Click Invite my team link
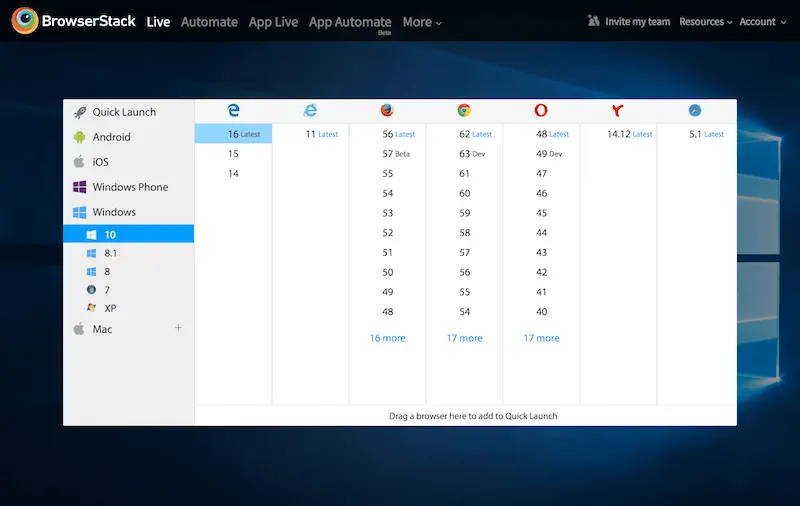This screenshot has width=800, height=506. tap(637, 21)
